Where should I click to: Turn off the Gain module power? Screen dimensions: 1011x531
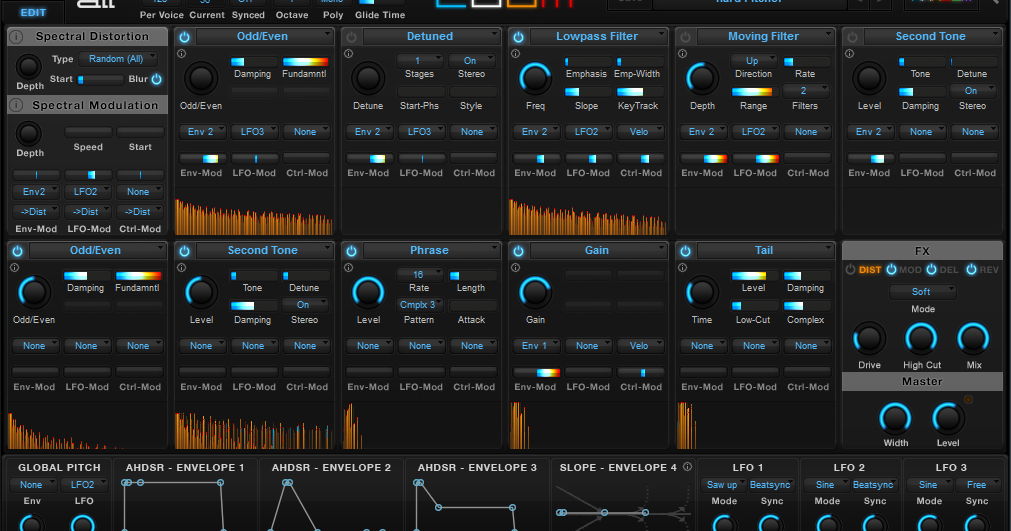(x=518, y=251)
